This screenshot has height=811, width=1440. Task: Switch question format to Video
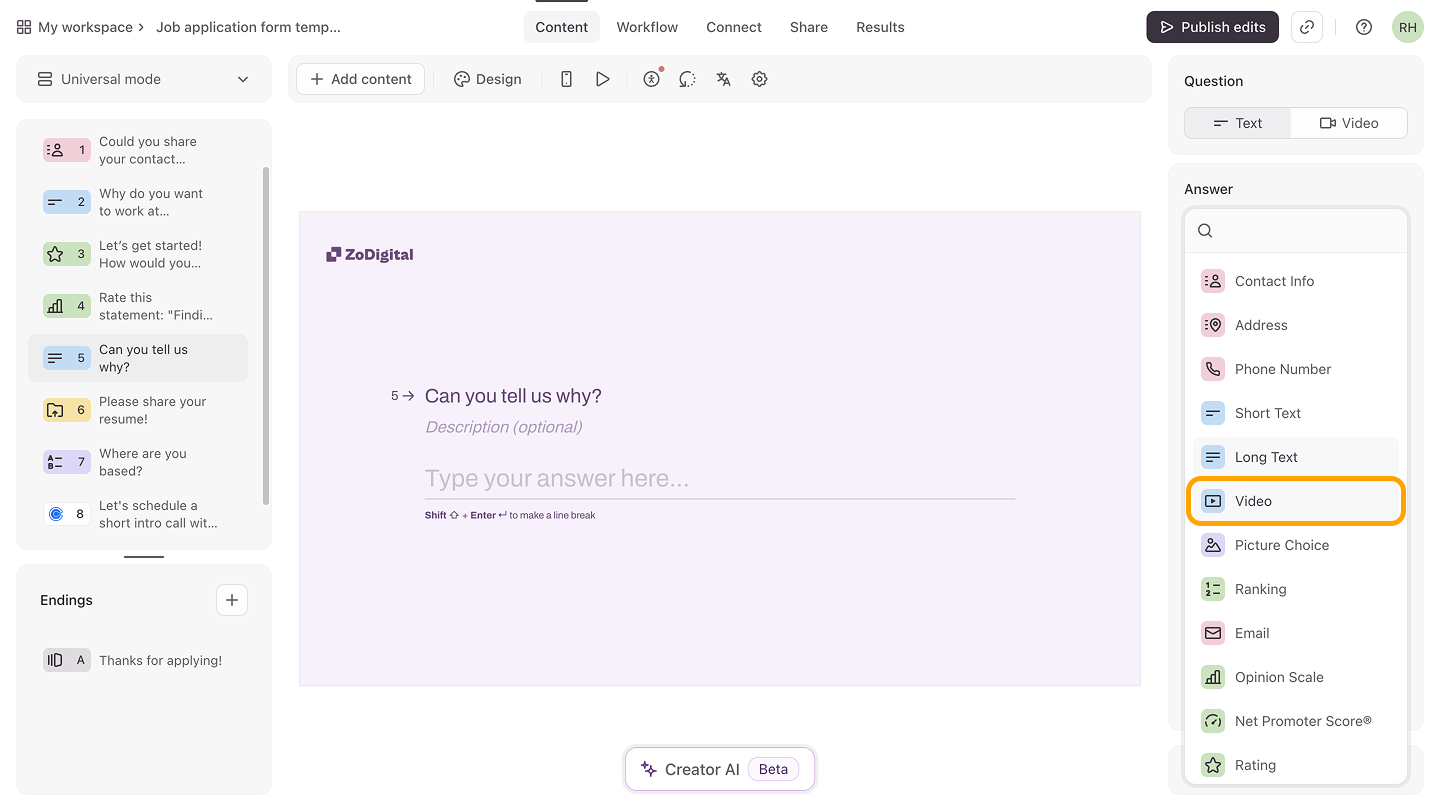click(1349, 123)
